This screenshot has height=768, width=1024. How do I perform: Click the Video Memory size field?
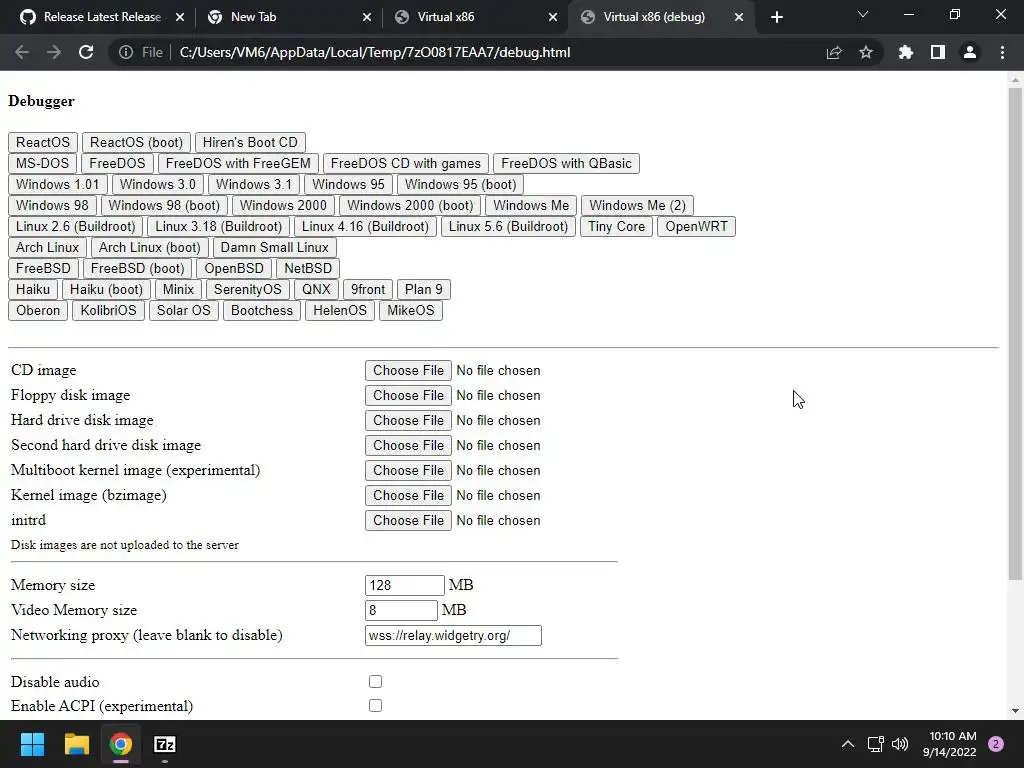click(x=401, y=610)
